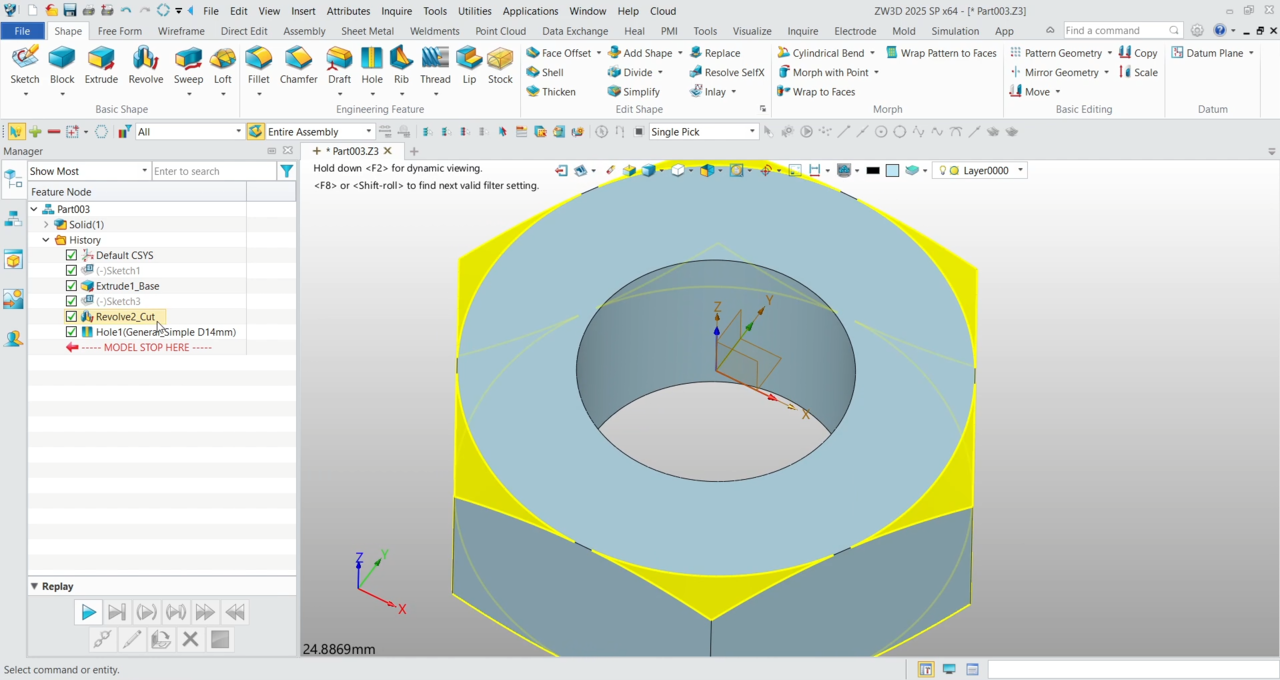
Task: Expand the Solid(1) tree node
Action: point(46,225)
